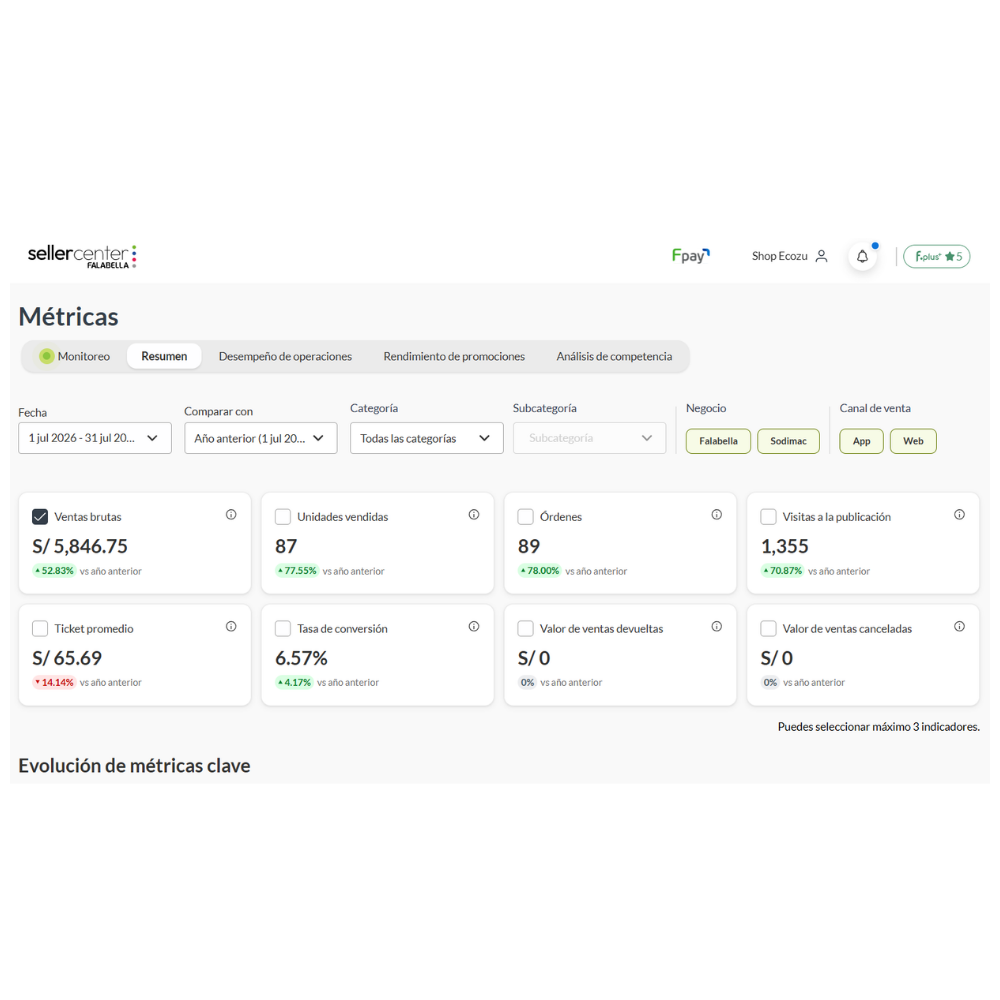Open the Subcategoría dropdown
Screen dimensions: 1000x1000
coord(590,438)
